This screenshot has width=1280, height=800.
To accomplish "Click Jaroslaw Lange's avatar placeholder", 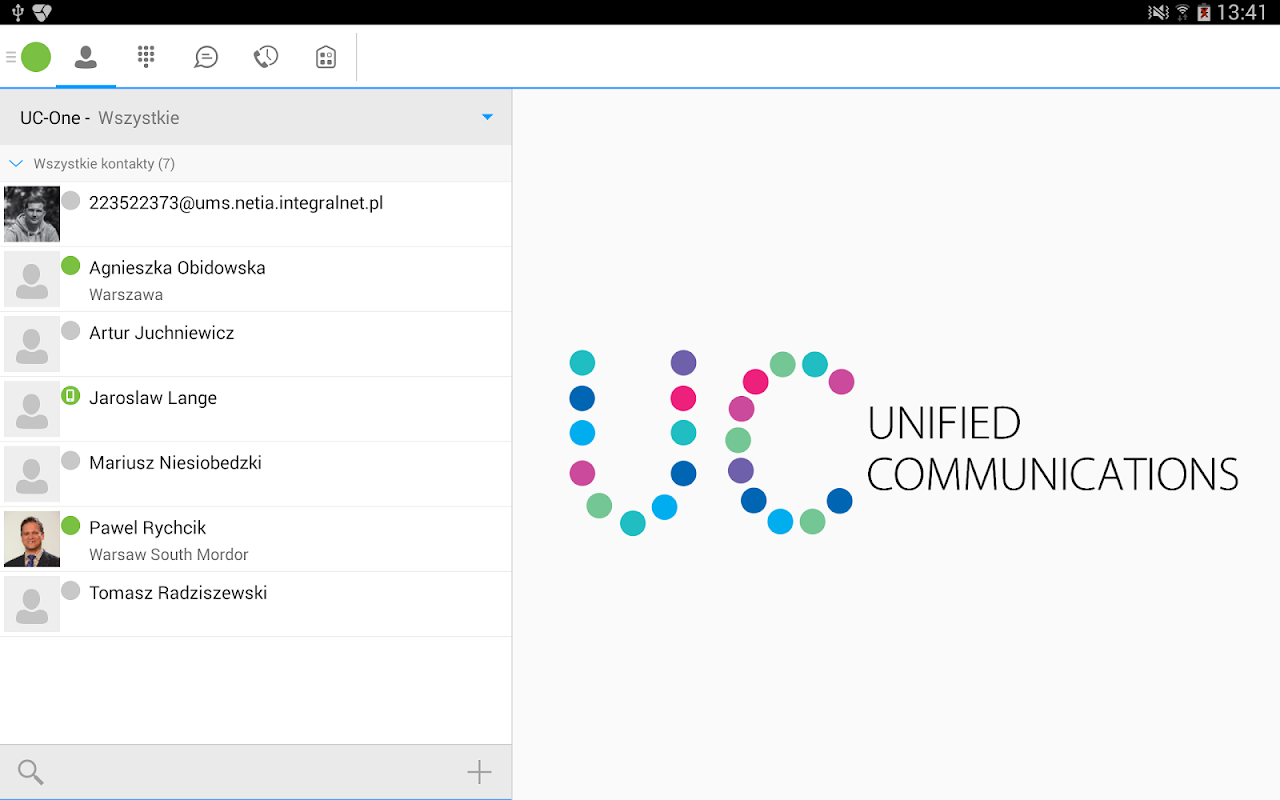I will (x=32, y=409).
